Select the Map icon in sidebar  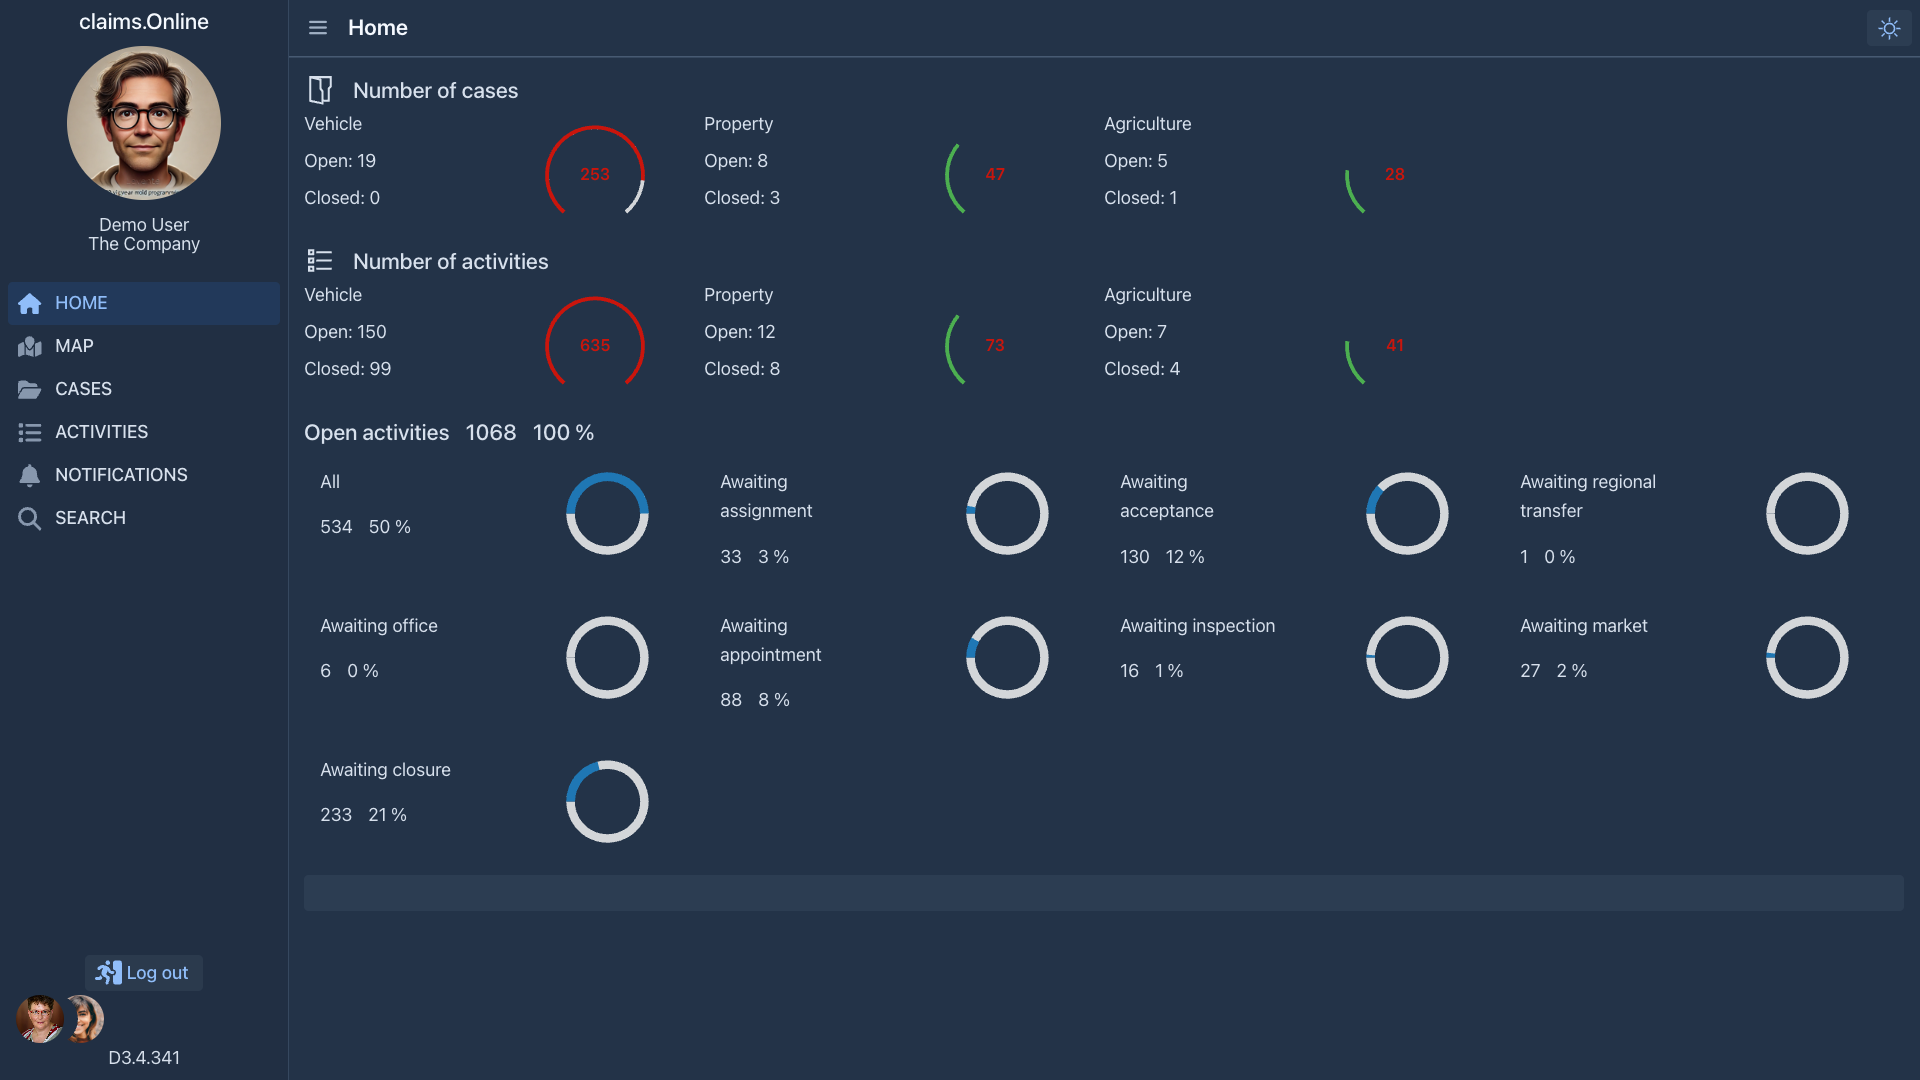click(x=29, y=346)
